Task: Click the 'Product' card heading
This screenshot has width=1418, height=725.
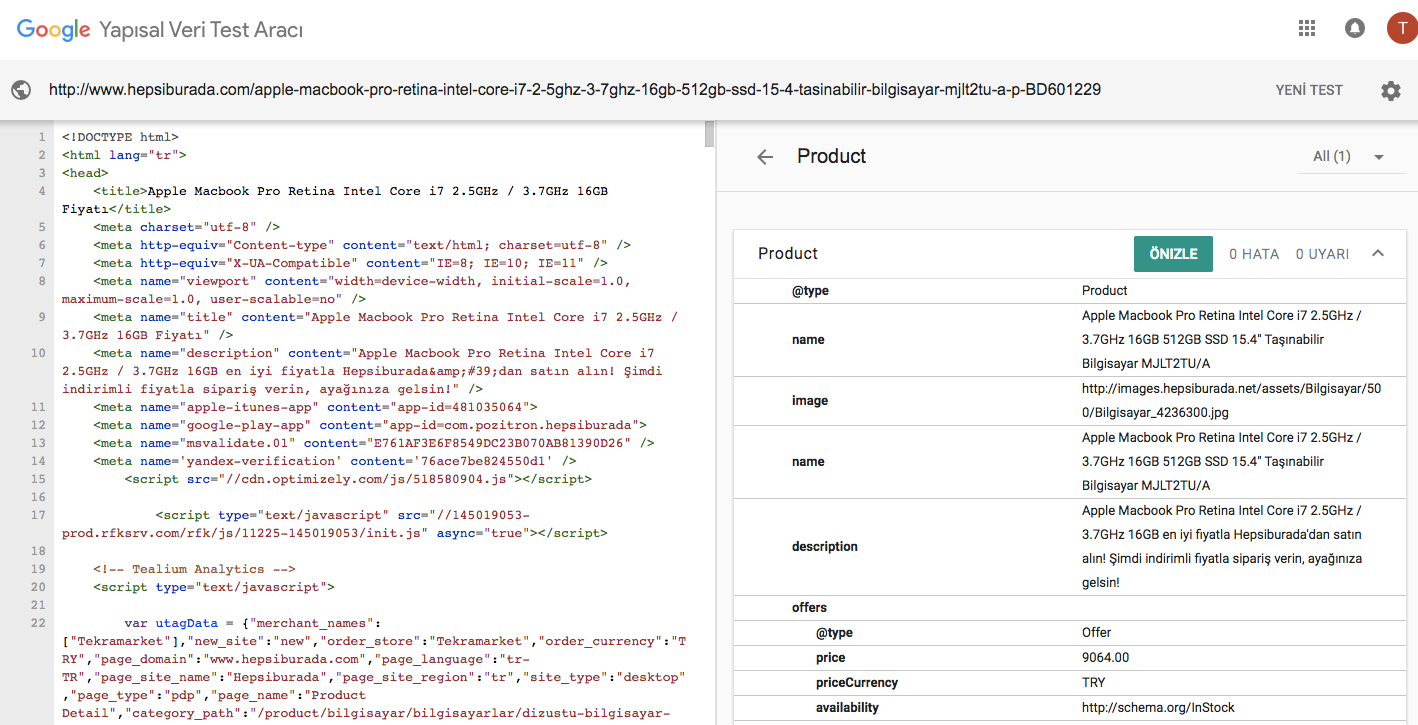Action: tap(788, 254)
